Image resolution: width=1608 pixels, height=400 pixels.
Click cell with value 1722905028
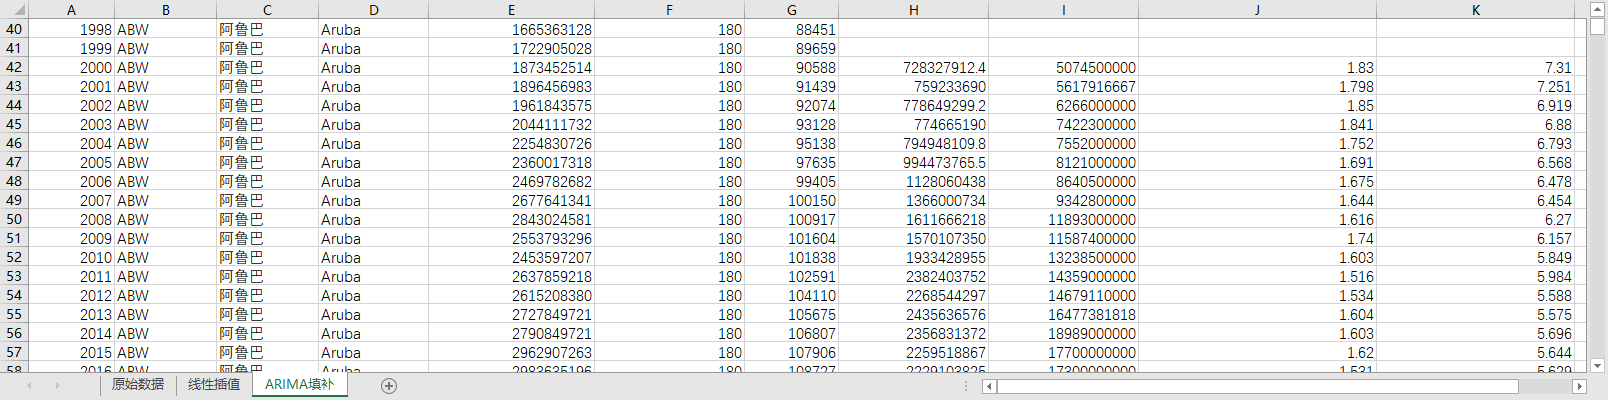tap(511, 49)
